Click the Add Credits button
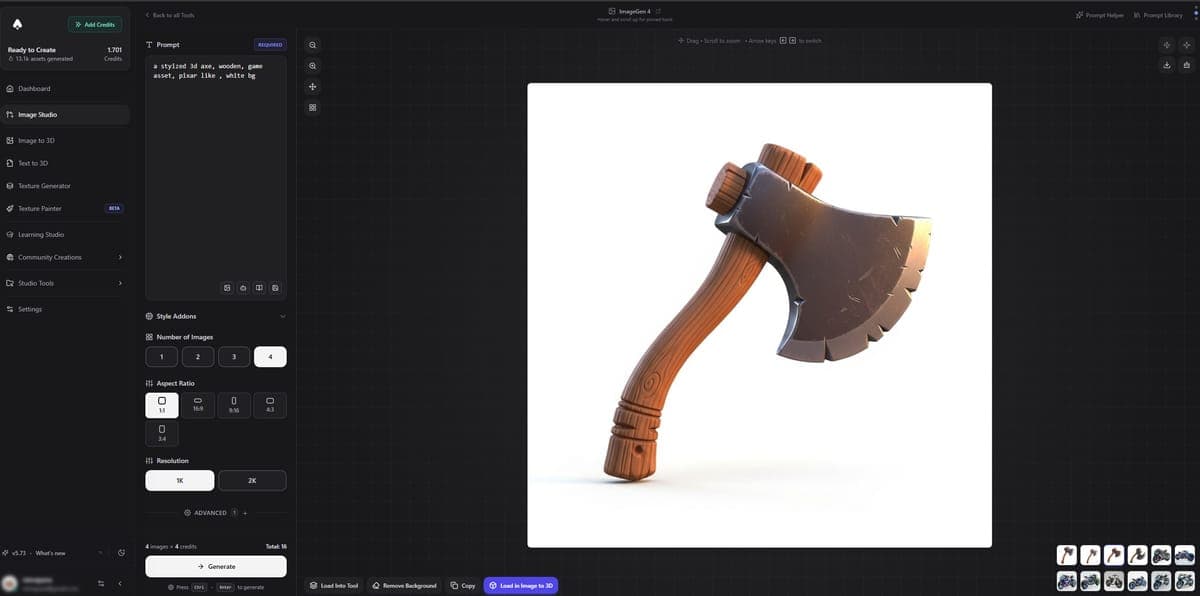The height and width of the screenshot is (596, 1200). click(x=95, y=24)
